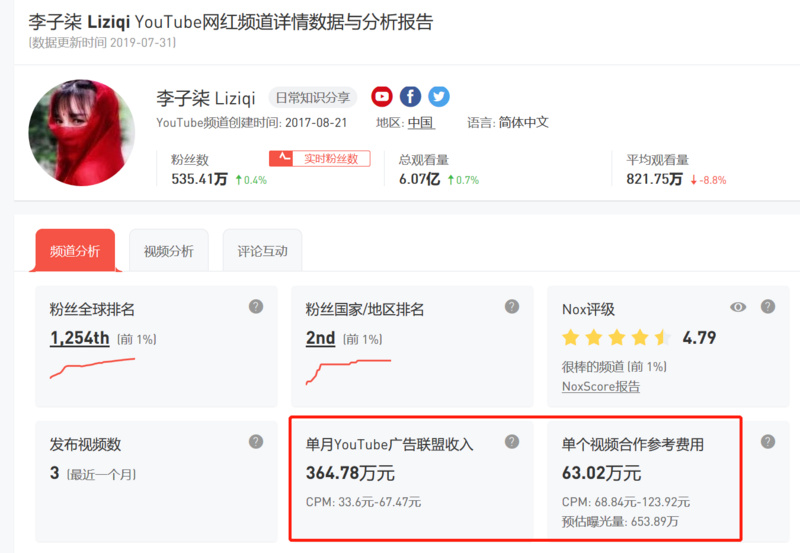Click the 1,254th global ranking value
Screen dimensions: 800x553
tap(80, 338)
